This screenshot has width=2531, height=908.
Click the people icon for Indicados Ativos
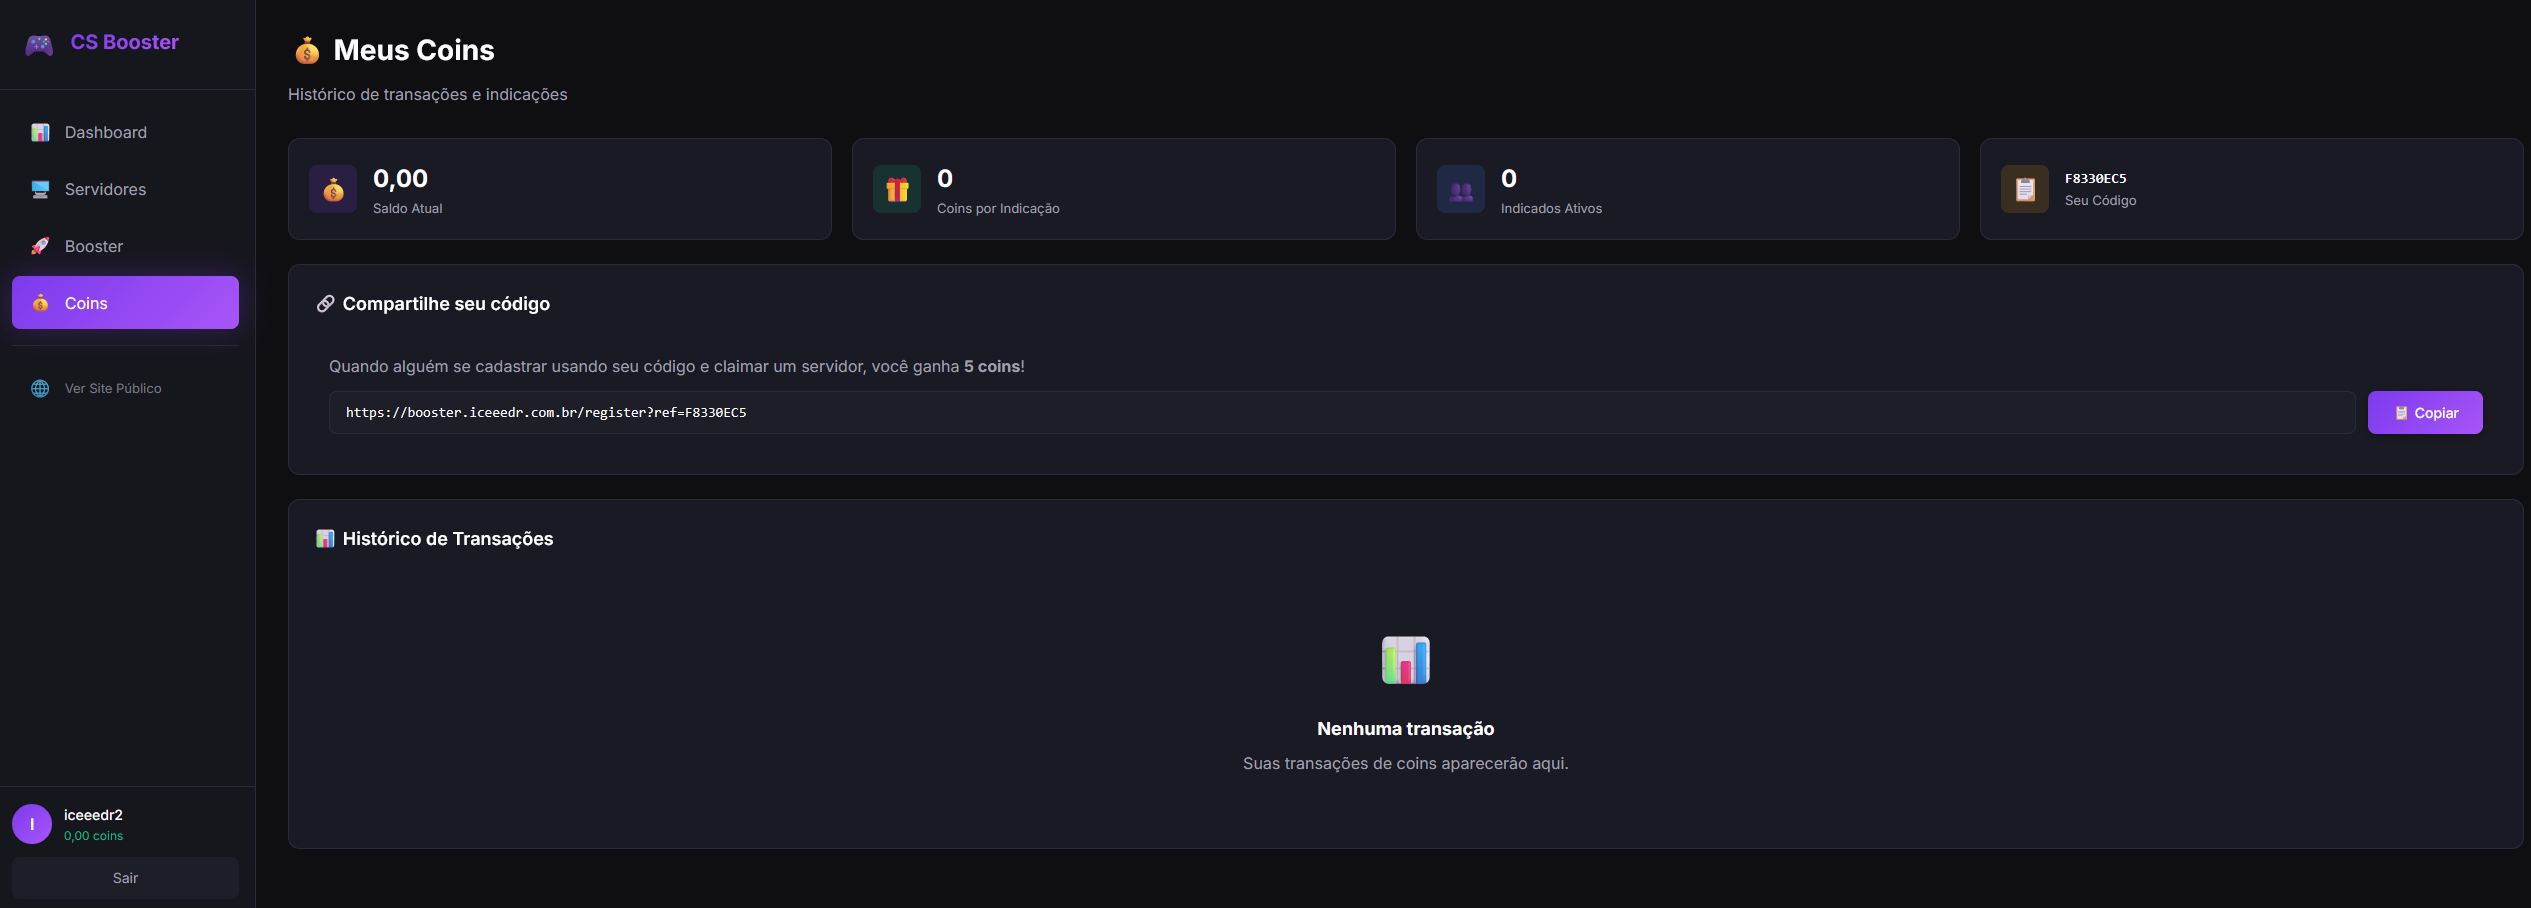pos(1461,189)
